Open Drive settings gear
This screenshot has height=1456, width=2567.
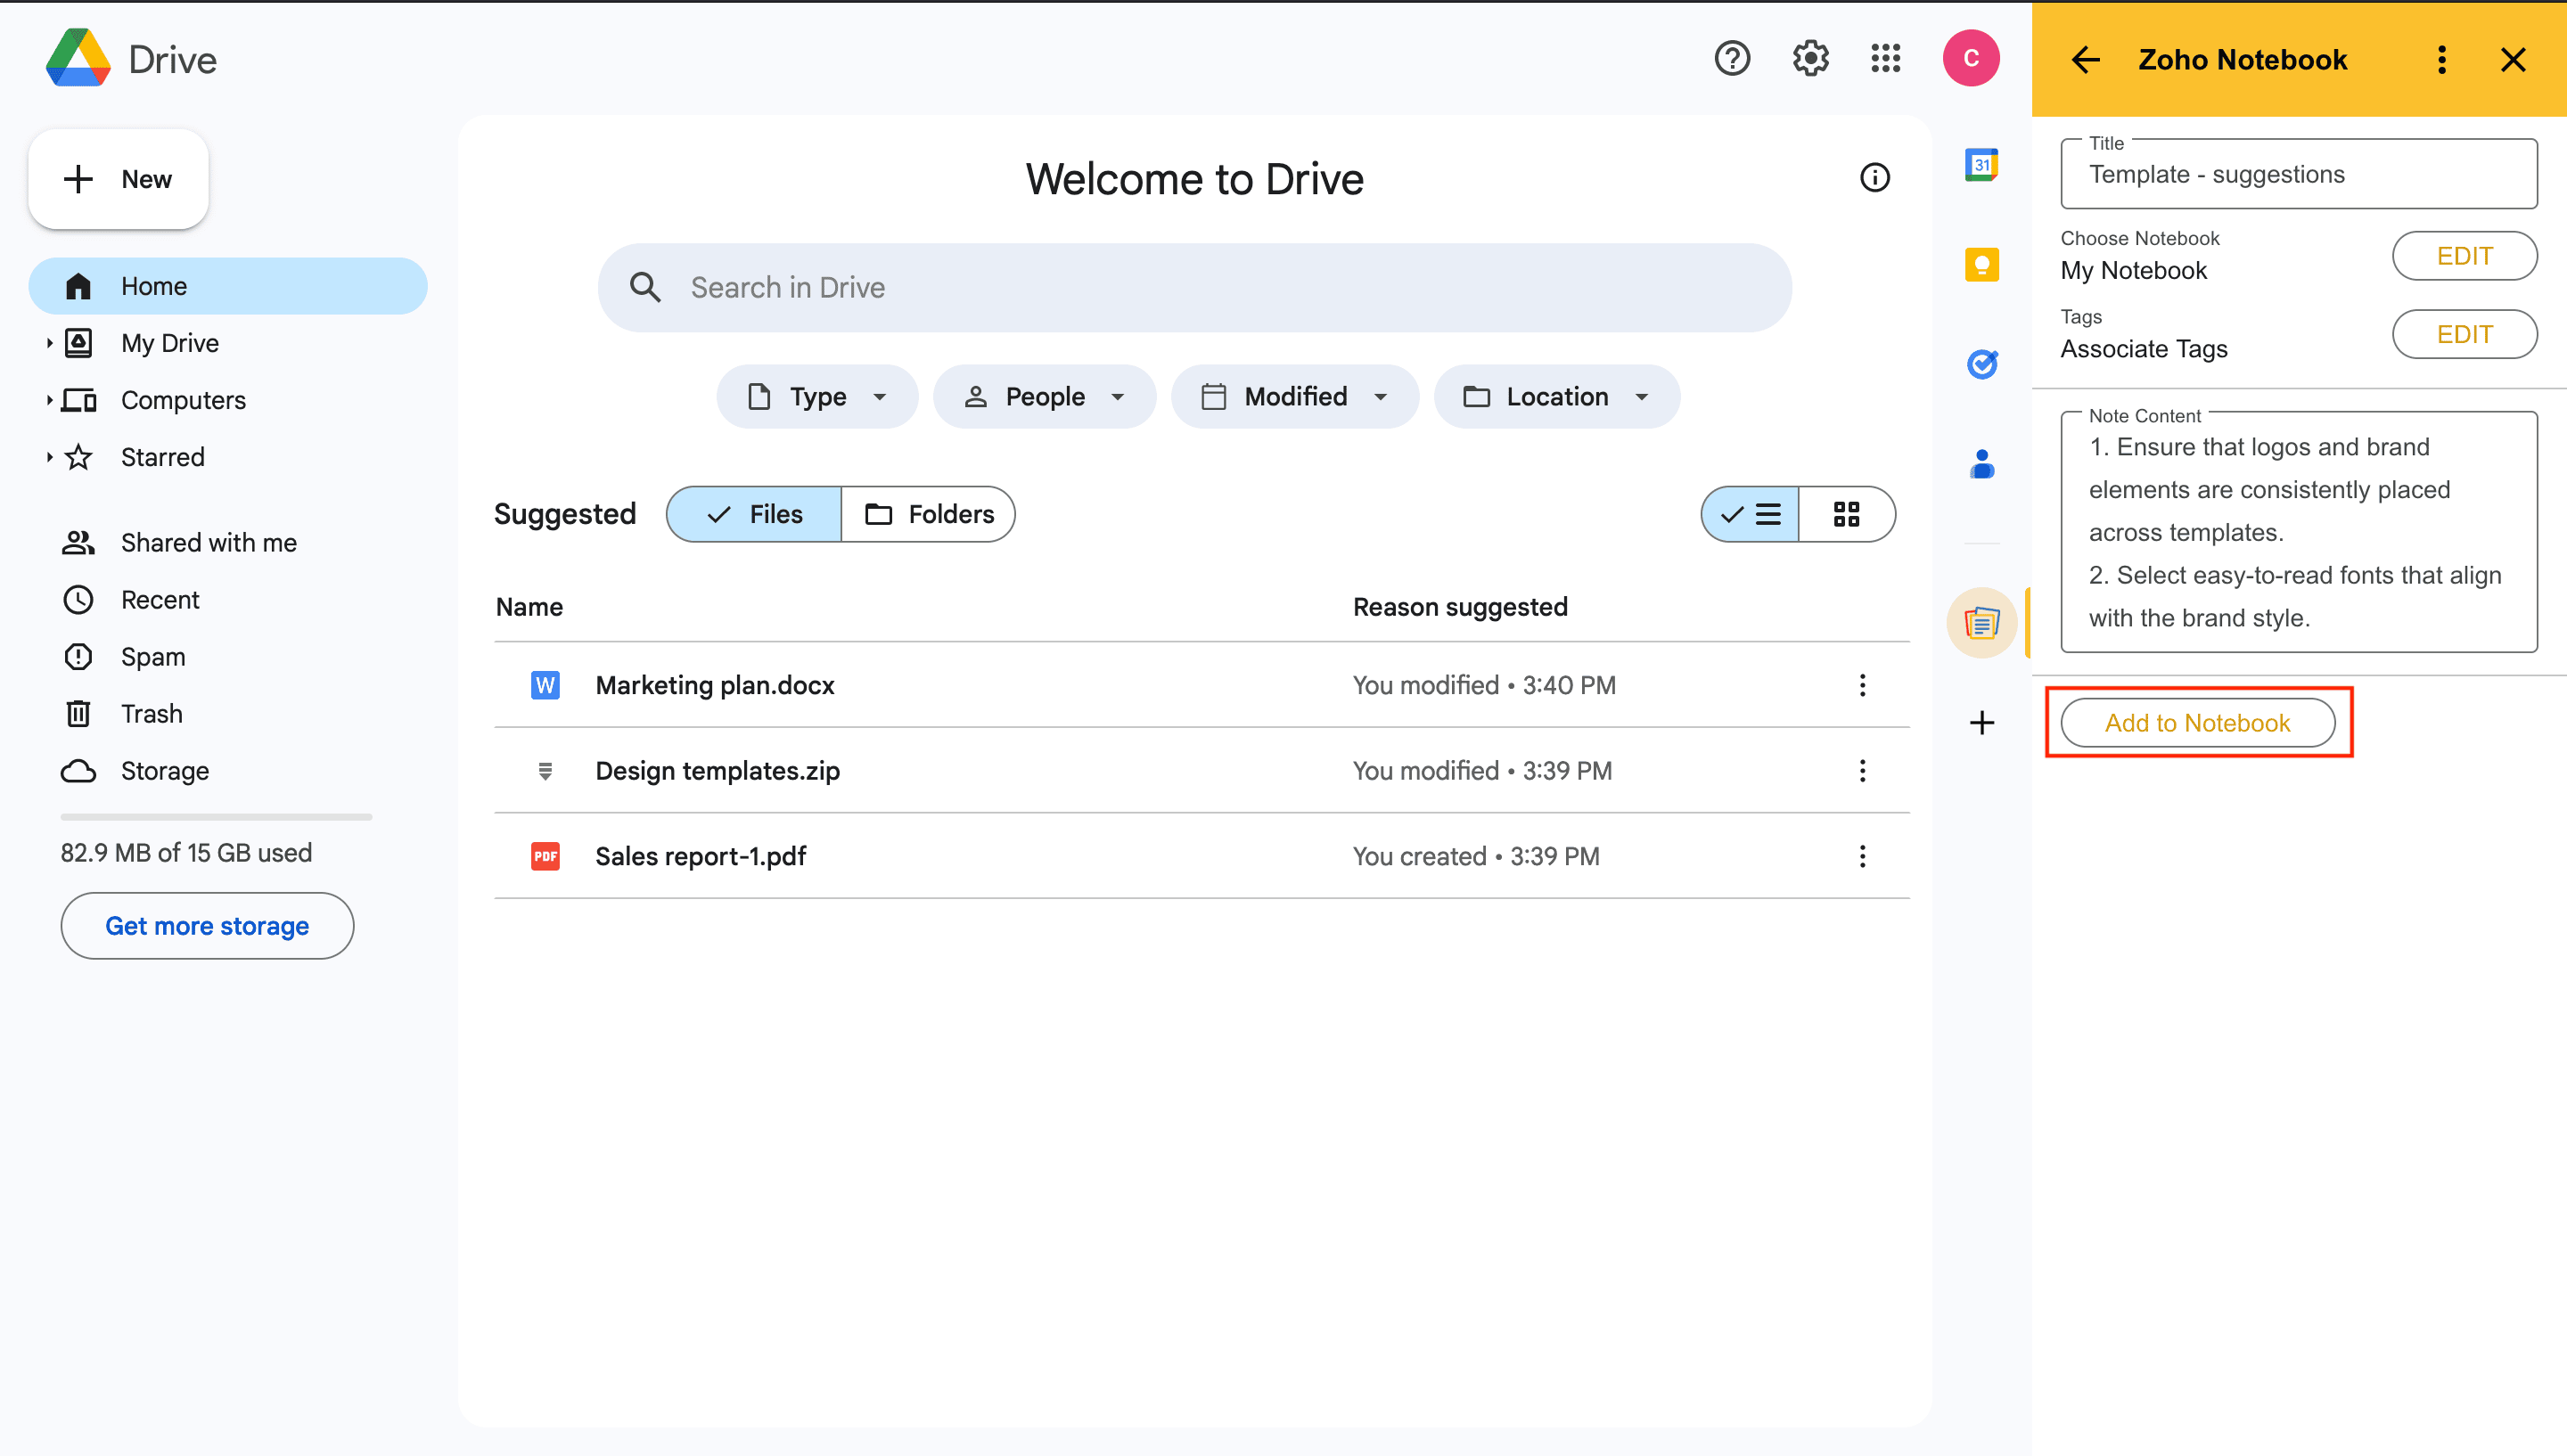click(1810, 59)
